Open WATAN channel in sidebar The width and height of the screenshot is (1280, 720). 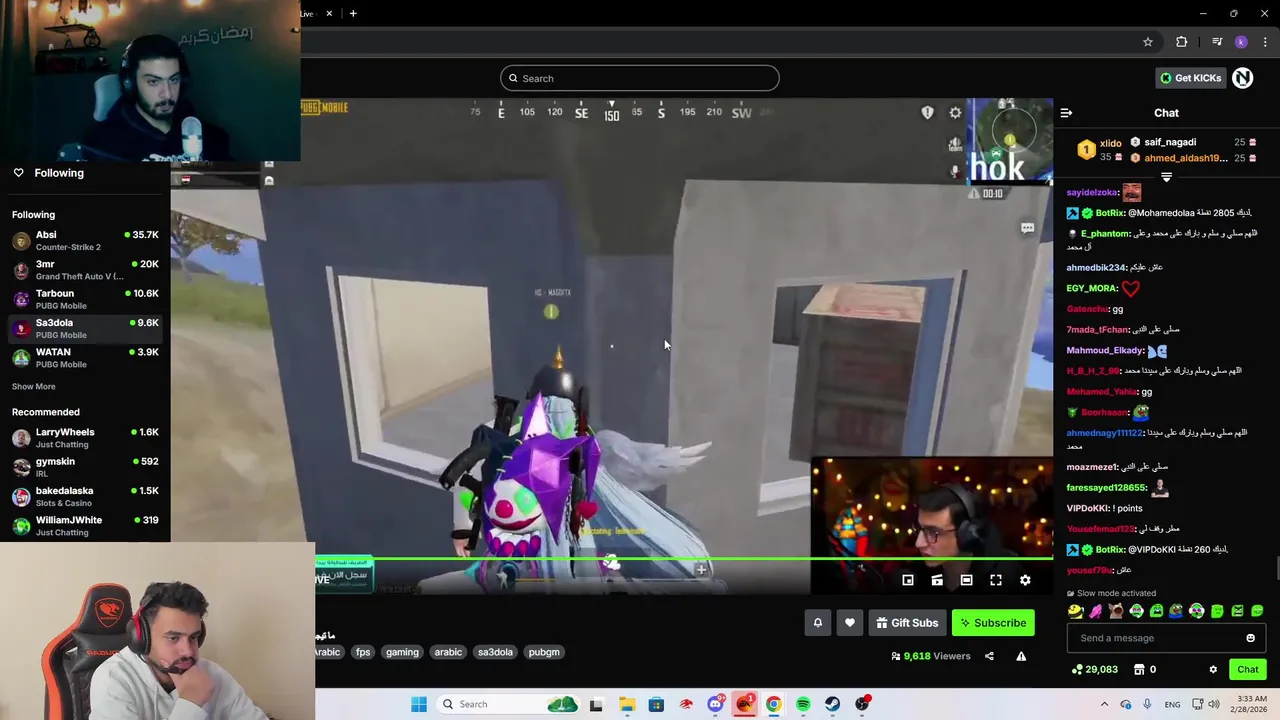click(85, 358)
